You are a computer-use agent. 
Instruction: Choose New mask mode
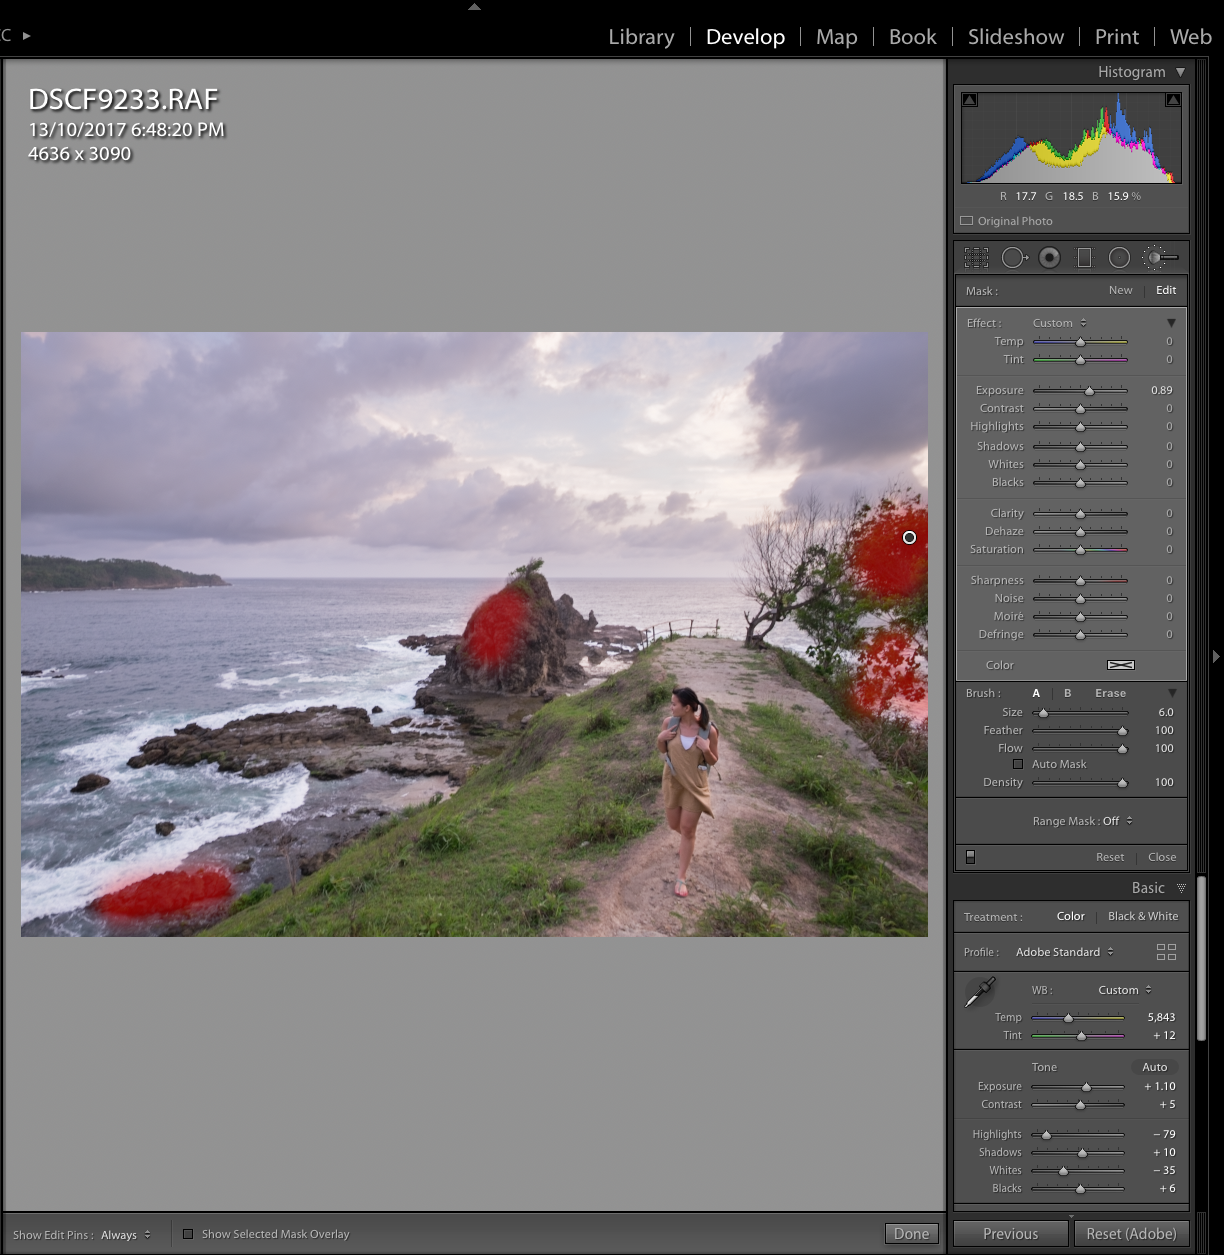click(x=1120, y=290)
